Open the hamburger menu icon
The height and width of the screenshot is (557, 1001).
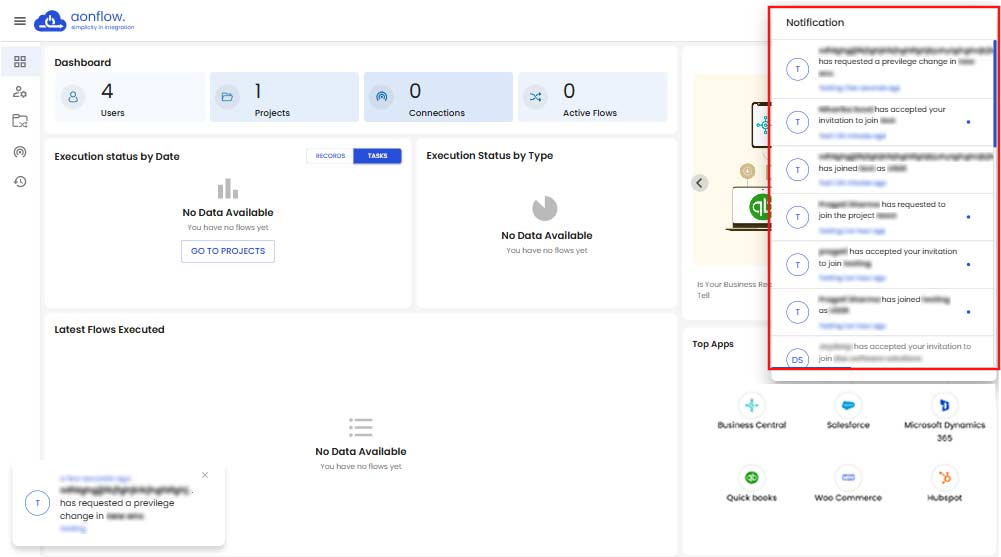20,21
